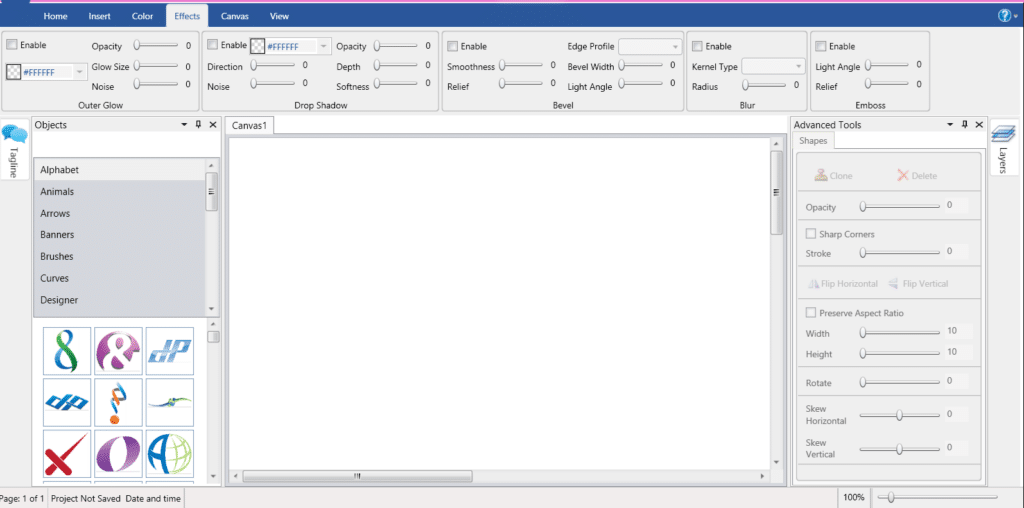
Task: Select the blue globe letter A logo
Action: [170, 453]
